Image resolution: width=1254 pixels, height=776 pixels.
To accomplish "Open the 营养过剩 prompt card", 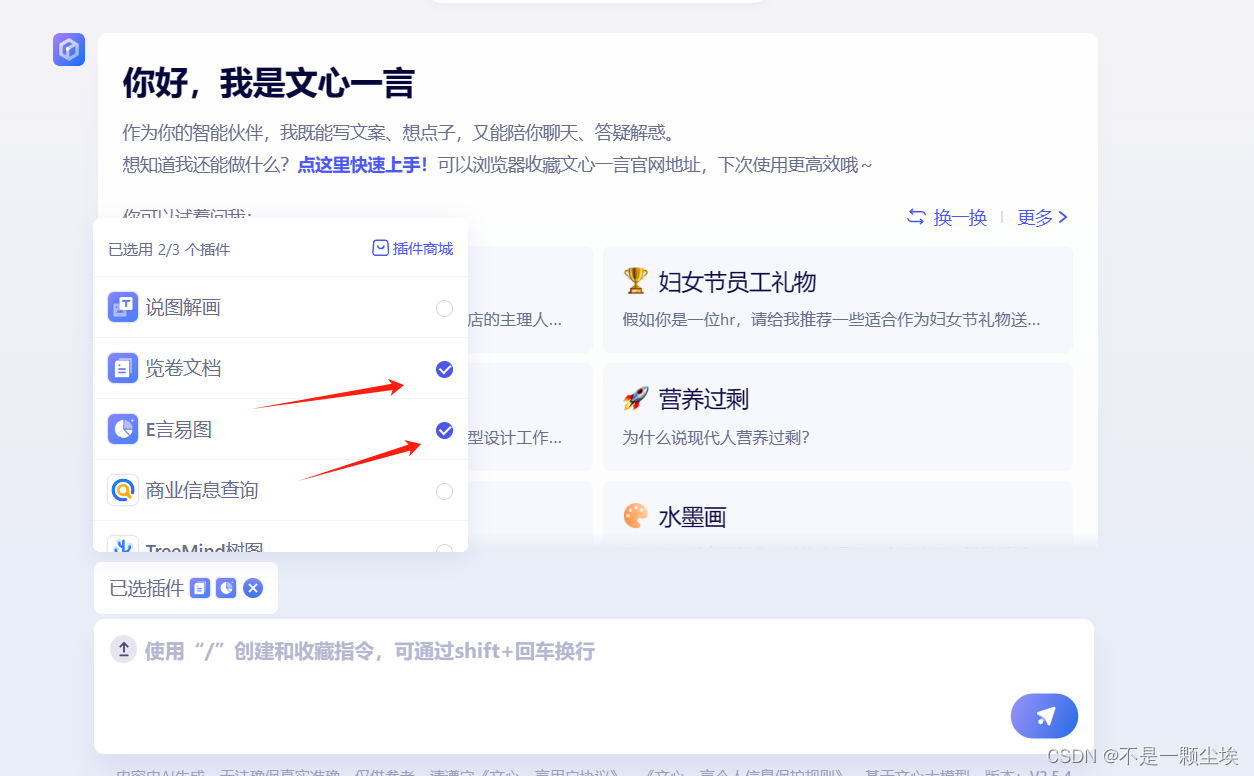I will [838, 416].
